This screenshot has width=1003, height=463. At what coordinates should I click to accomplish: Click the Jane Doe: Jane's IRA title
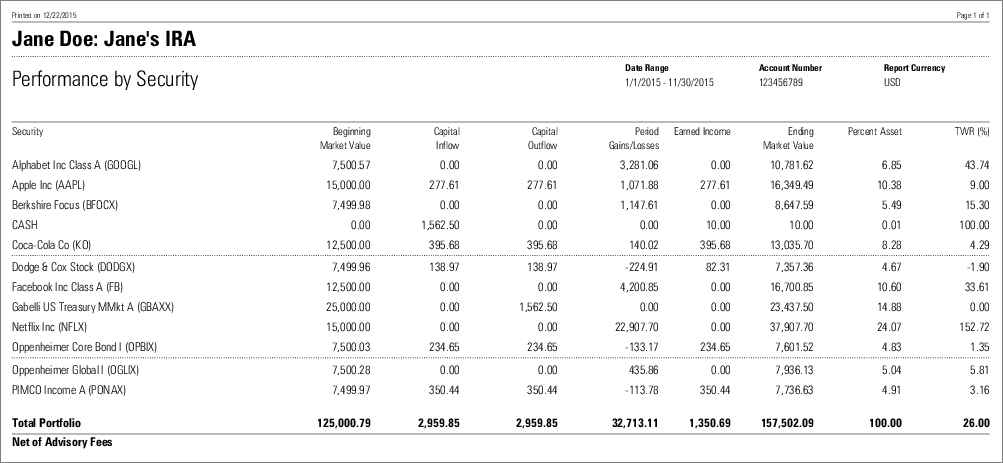103,40
